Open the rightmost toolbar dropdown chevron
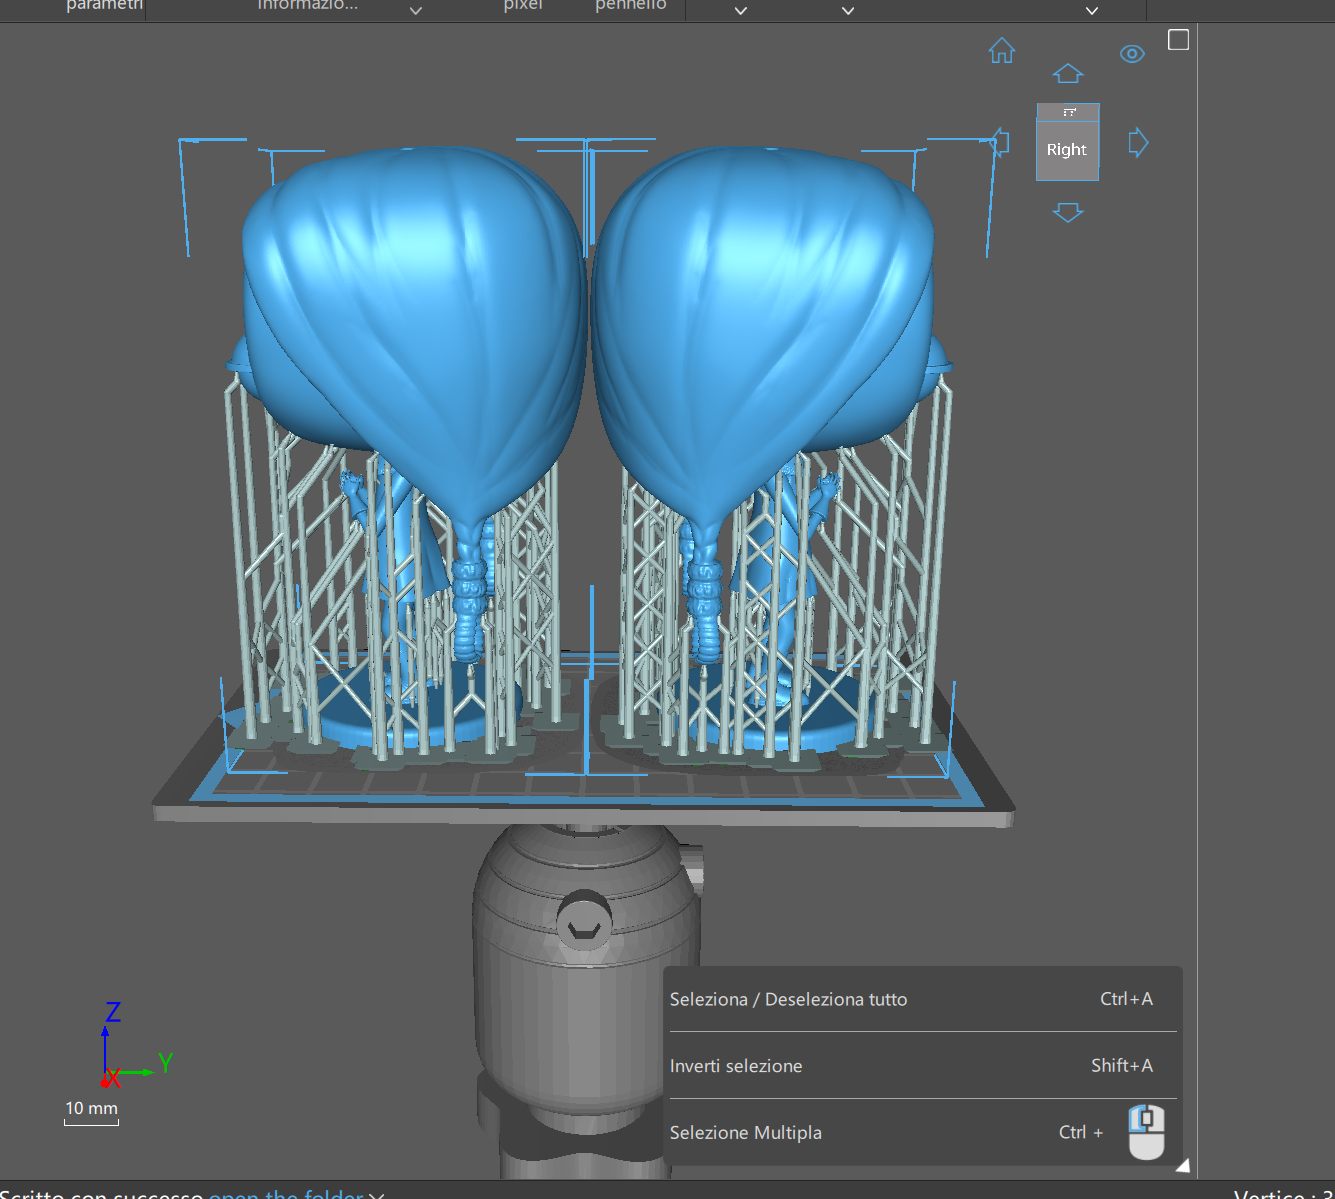The width and height of the screenshot is (1335, 1199). click(1092, 10)
